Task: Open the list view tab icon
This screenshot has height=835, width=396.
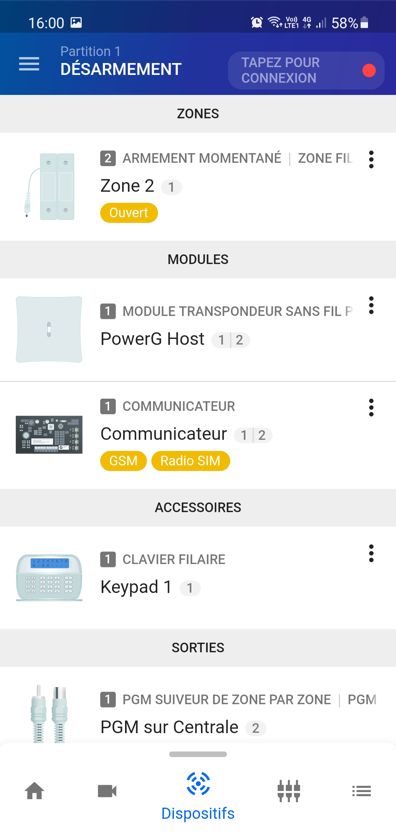Action: (x=361, y=791)
